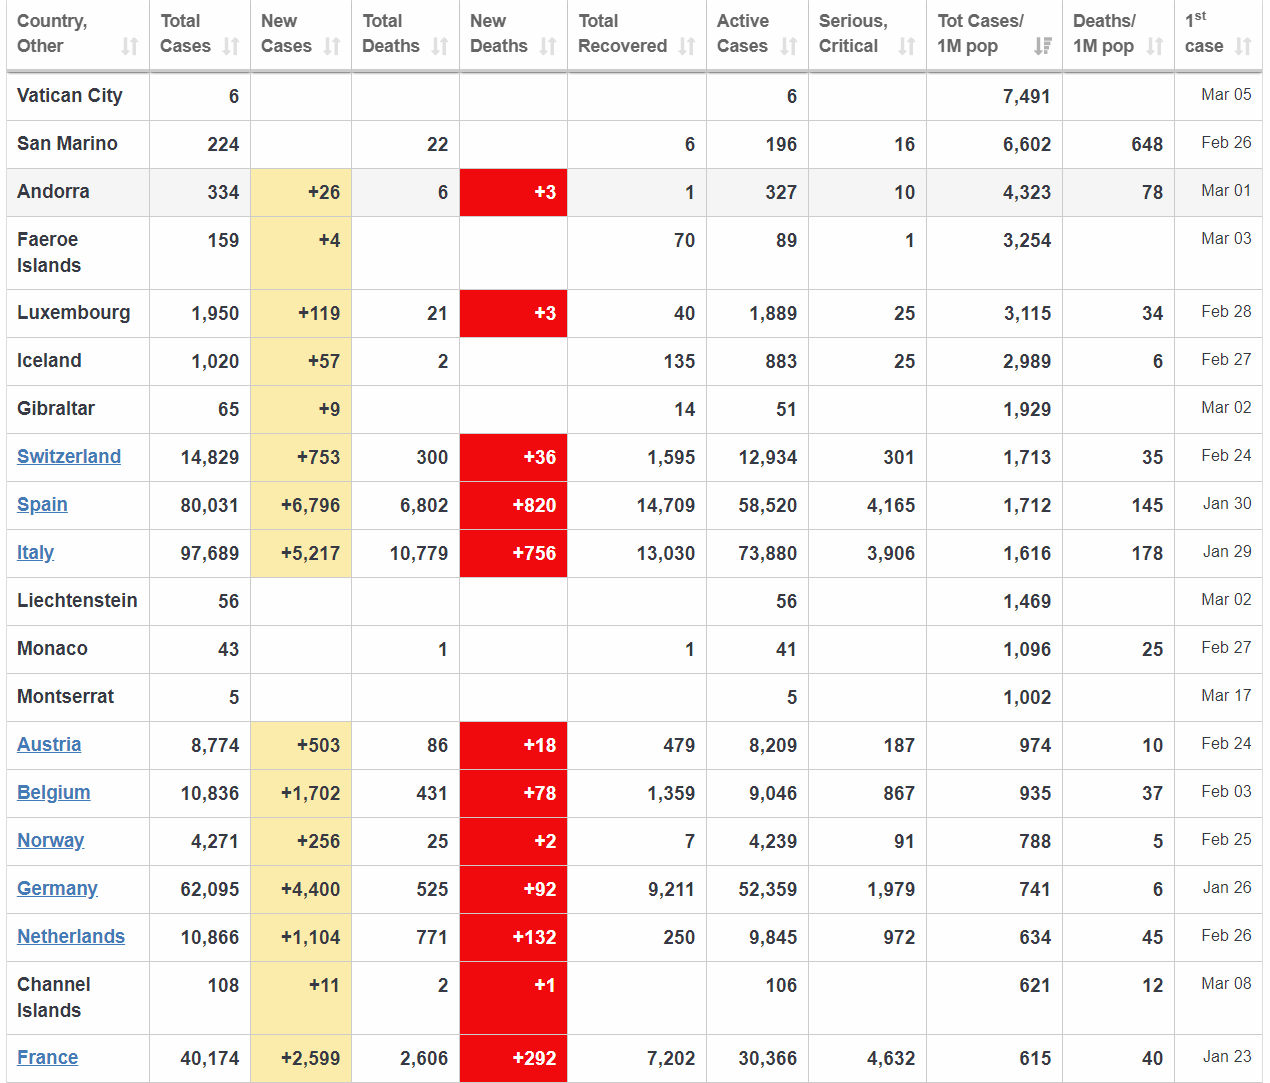Sort by Serious, Critical arrow icon

click(x=907, y=46)
